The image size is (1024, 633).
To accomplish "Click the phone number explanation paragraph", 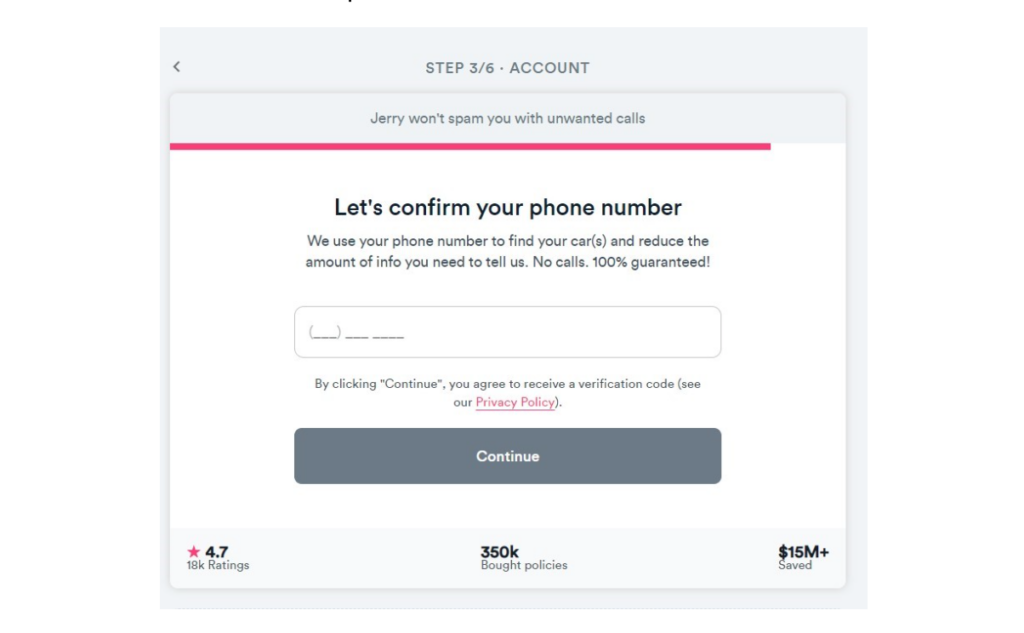I will [507, 249].
